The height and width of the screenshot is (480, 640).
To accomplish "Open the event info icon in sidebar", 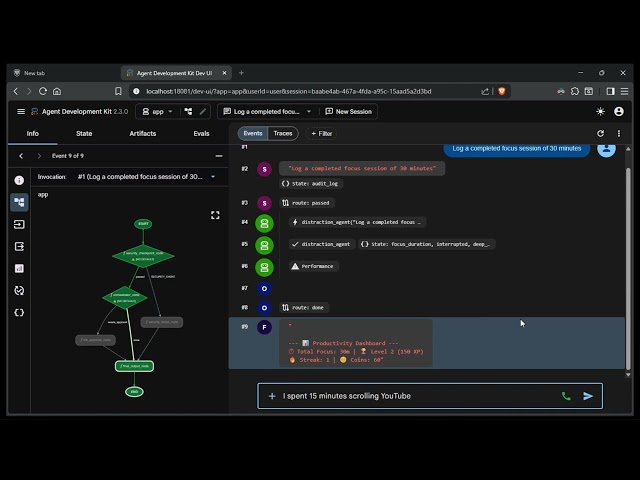I will [x=19, y=180].
